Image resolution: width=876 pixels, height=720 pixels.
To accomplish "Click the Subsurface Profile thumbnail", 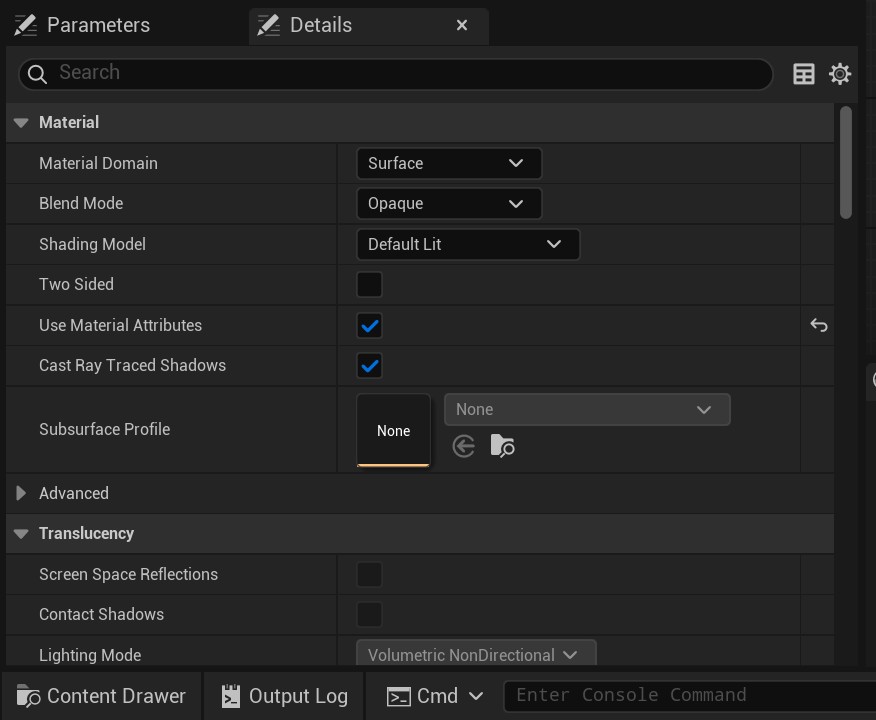I will 393,430.
